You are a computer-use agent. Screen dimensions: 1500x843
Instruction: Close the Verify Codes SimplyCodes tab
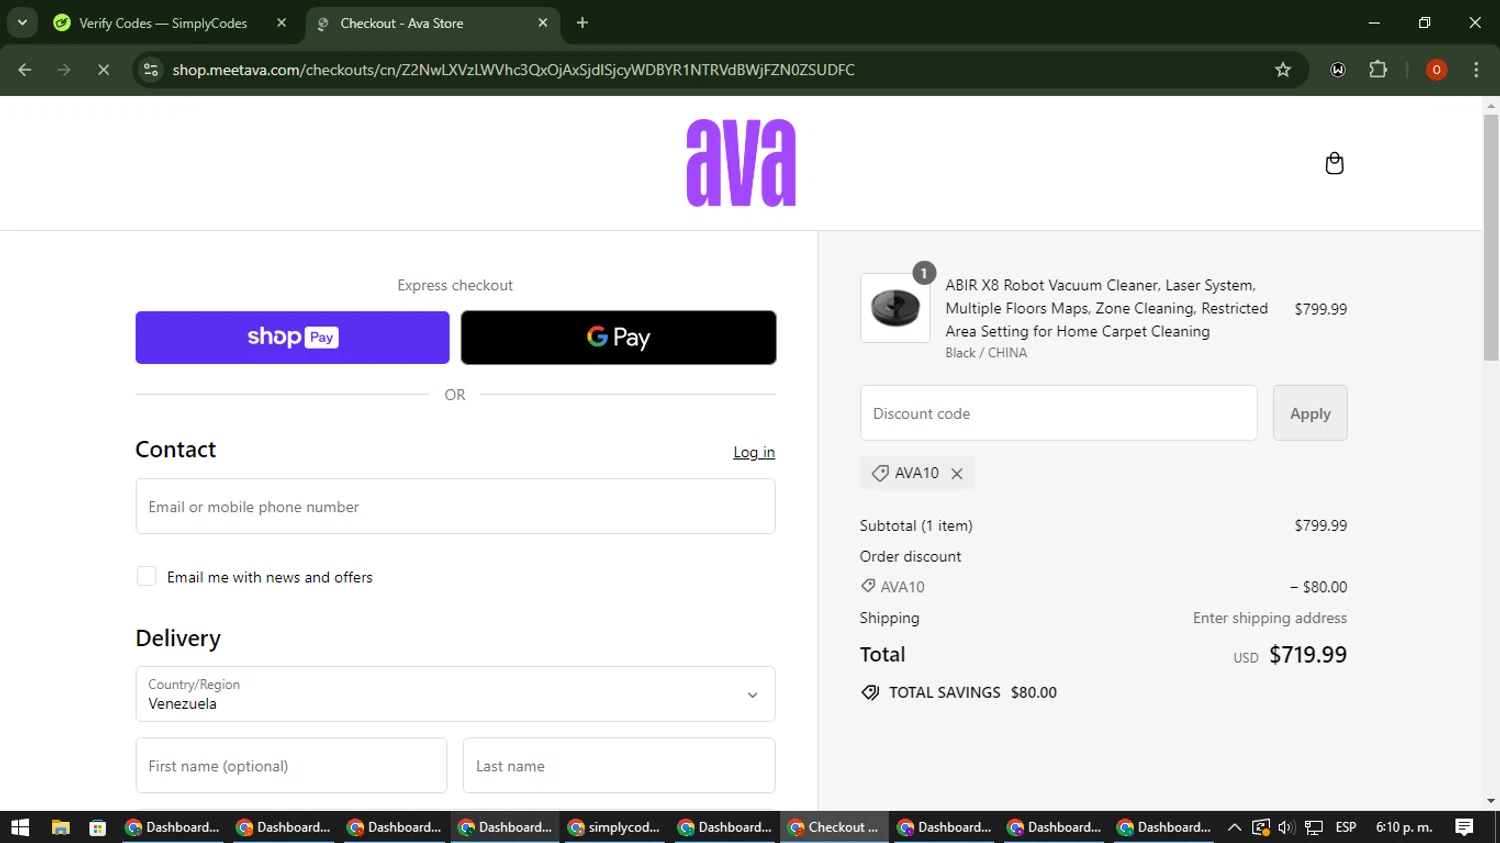pos(282,22)
